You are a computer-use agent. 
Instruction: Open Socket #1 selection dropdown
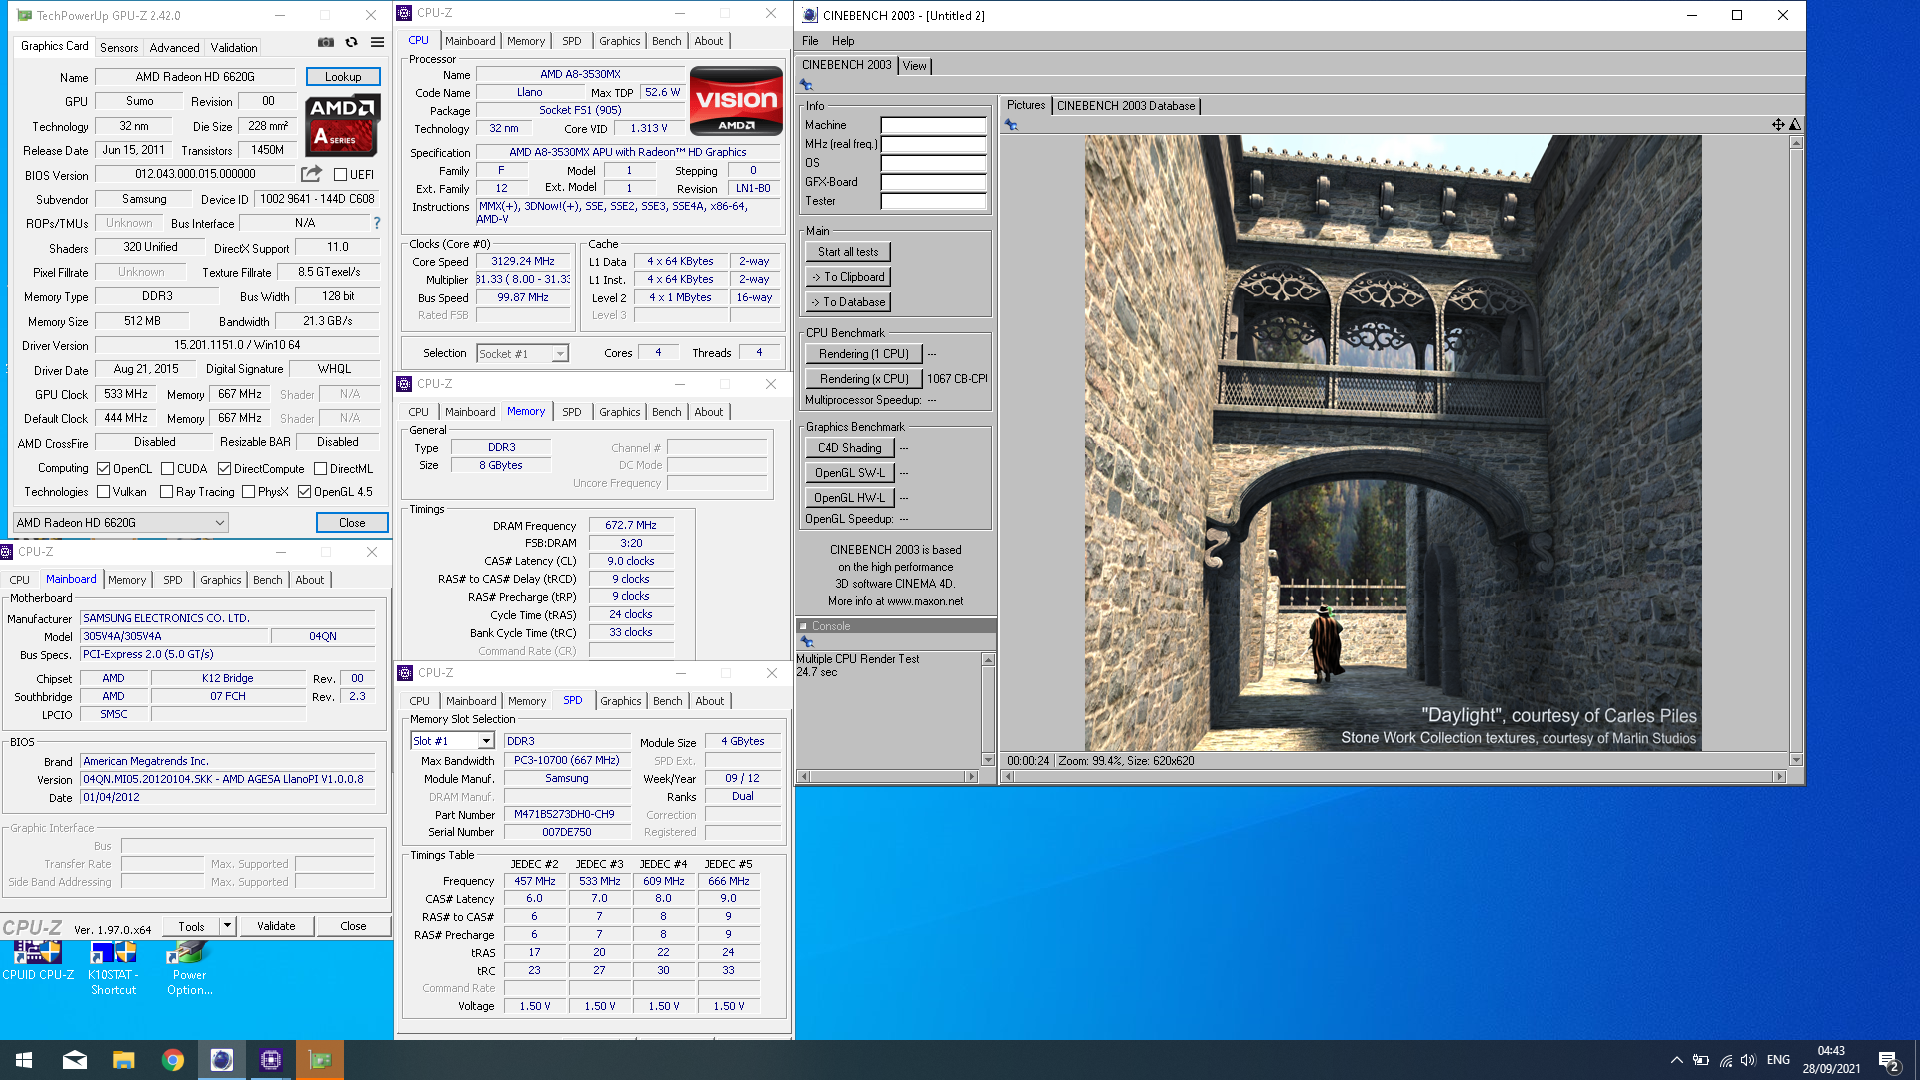pyautogui.click(x=522, y=353)
